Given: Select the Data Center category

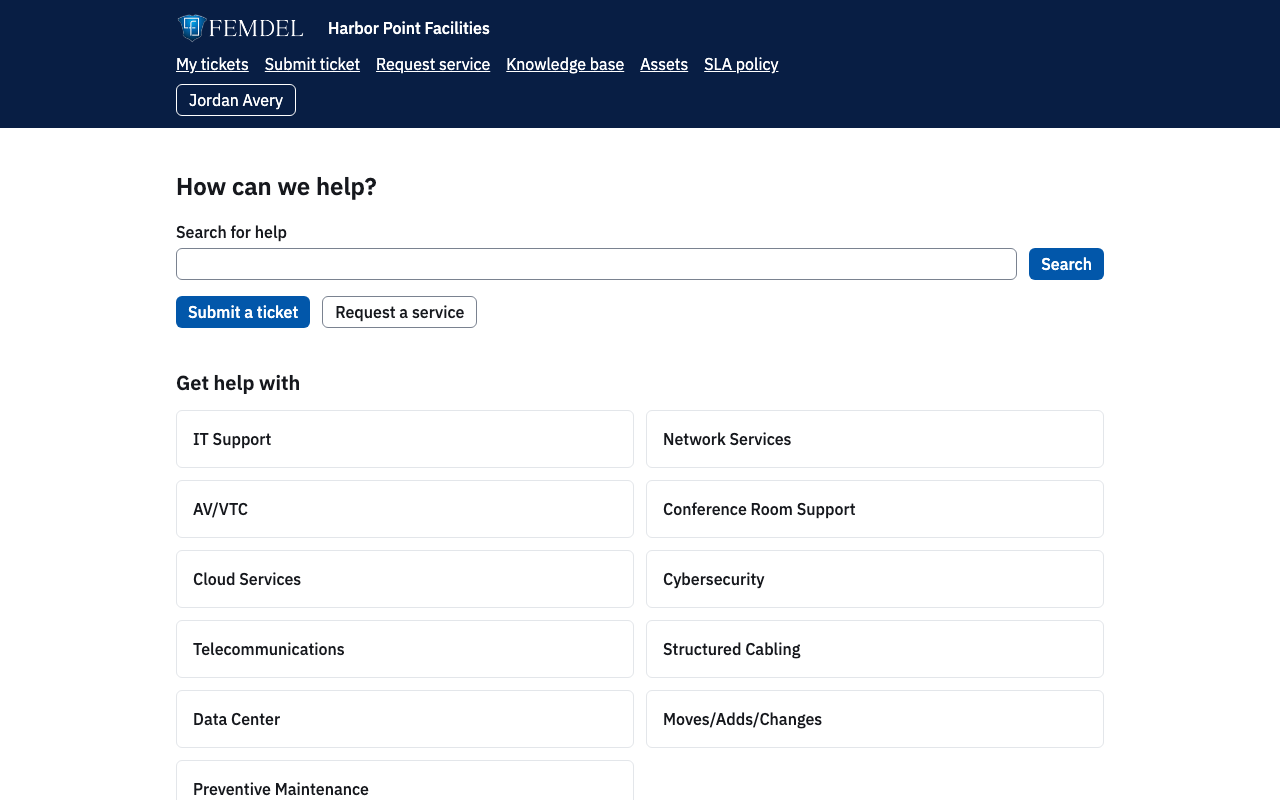Looking at the screenshot, I should (405, 719).
